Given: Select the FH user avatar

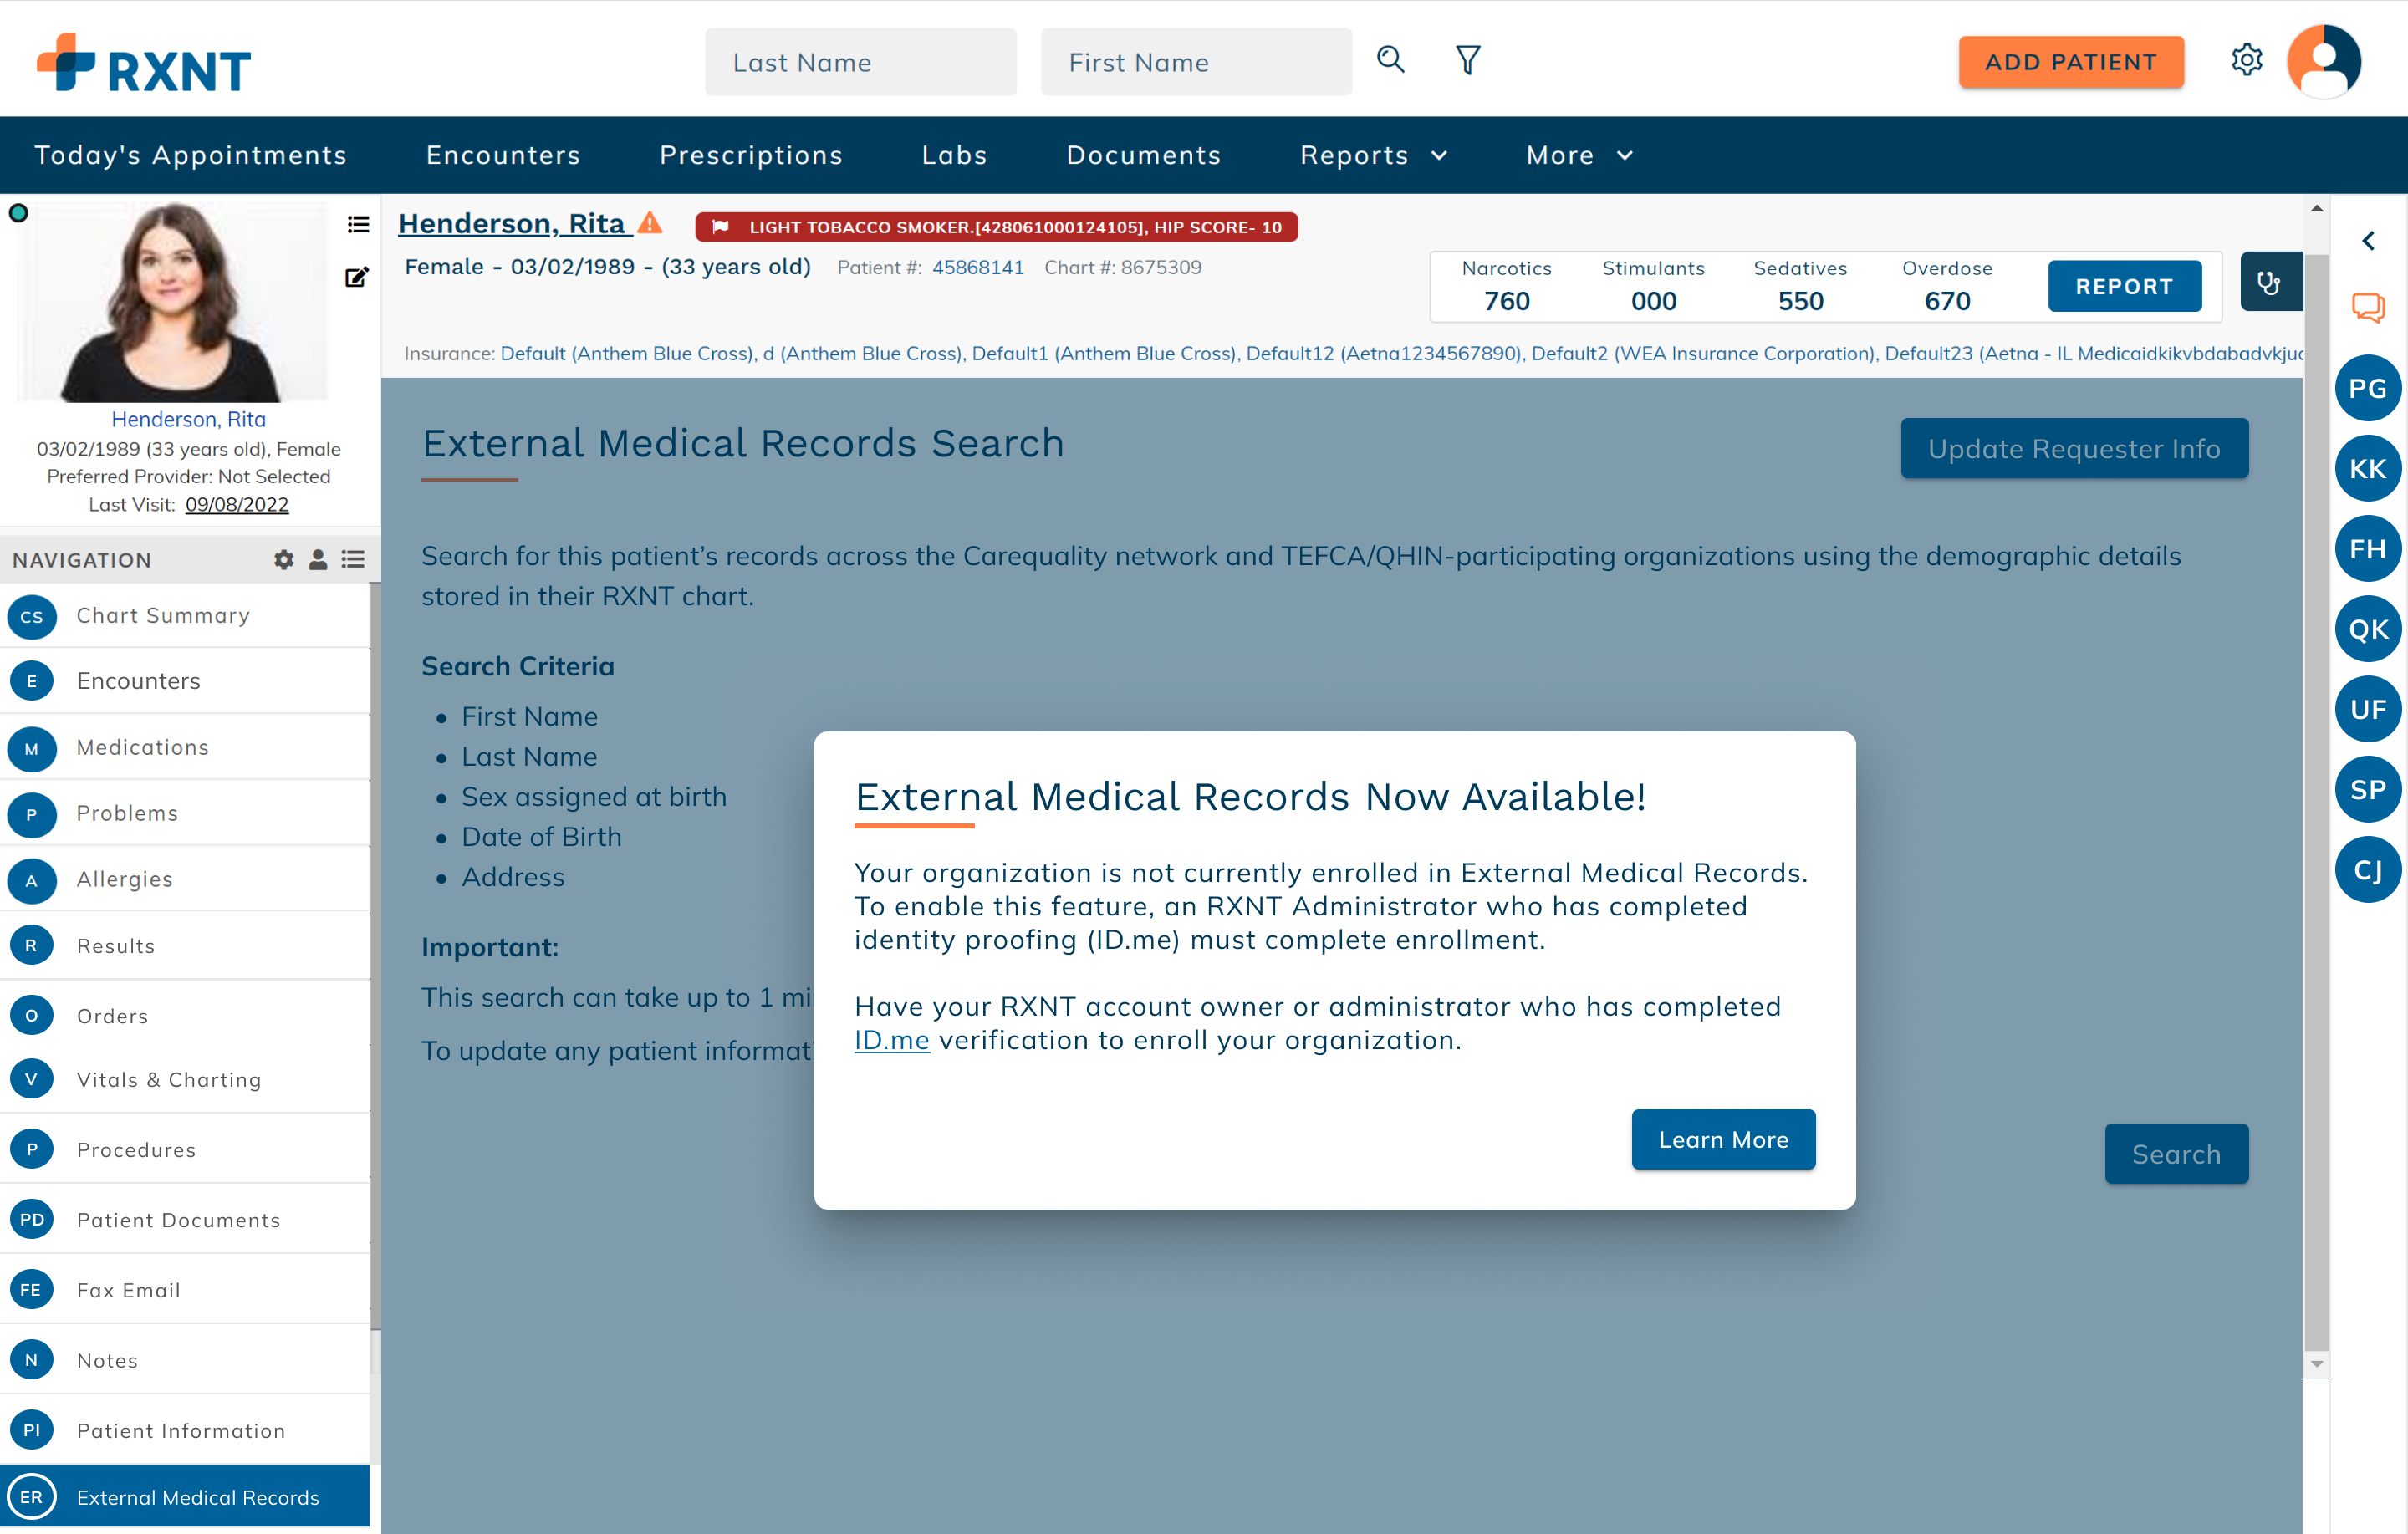Looking at the screenshot, I should [x=2368, y=549].
